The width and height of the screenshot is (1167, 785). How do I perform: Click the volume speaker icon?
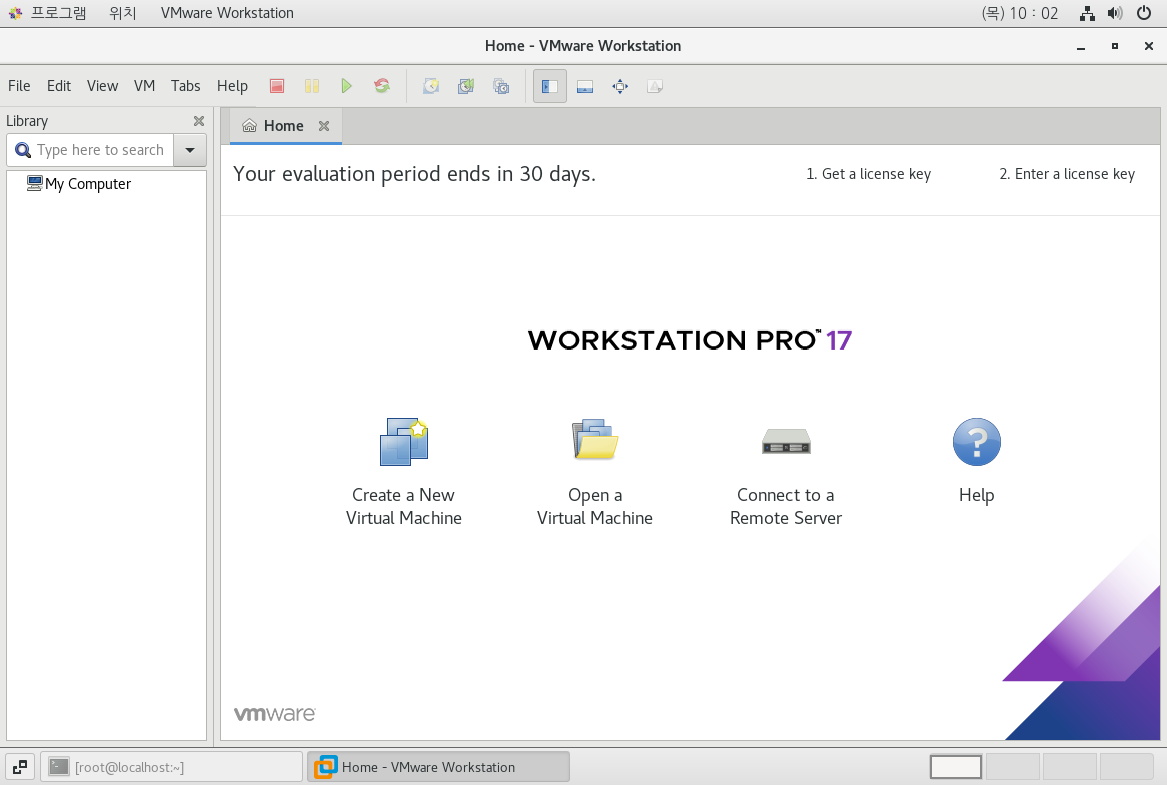1115,13
